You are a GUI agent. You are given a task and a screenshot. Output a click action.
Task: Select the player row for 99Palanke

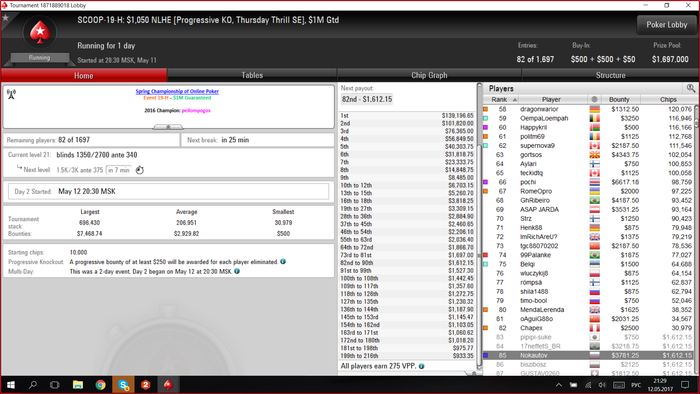[x=588, y=255]
